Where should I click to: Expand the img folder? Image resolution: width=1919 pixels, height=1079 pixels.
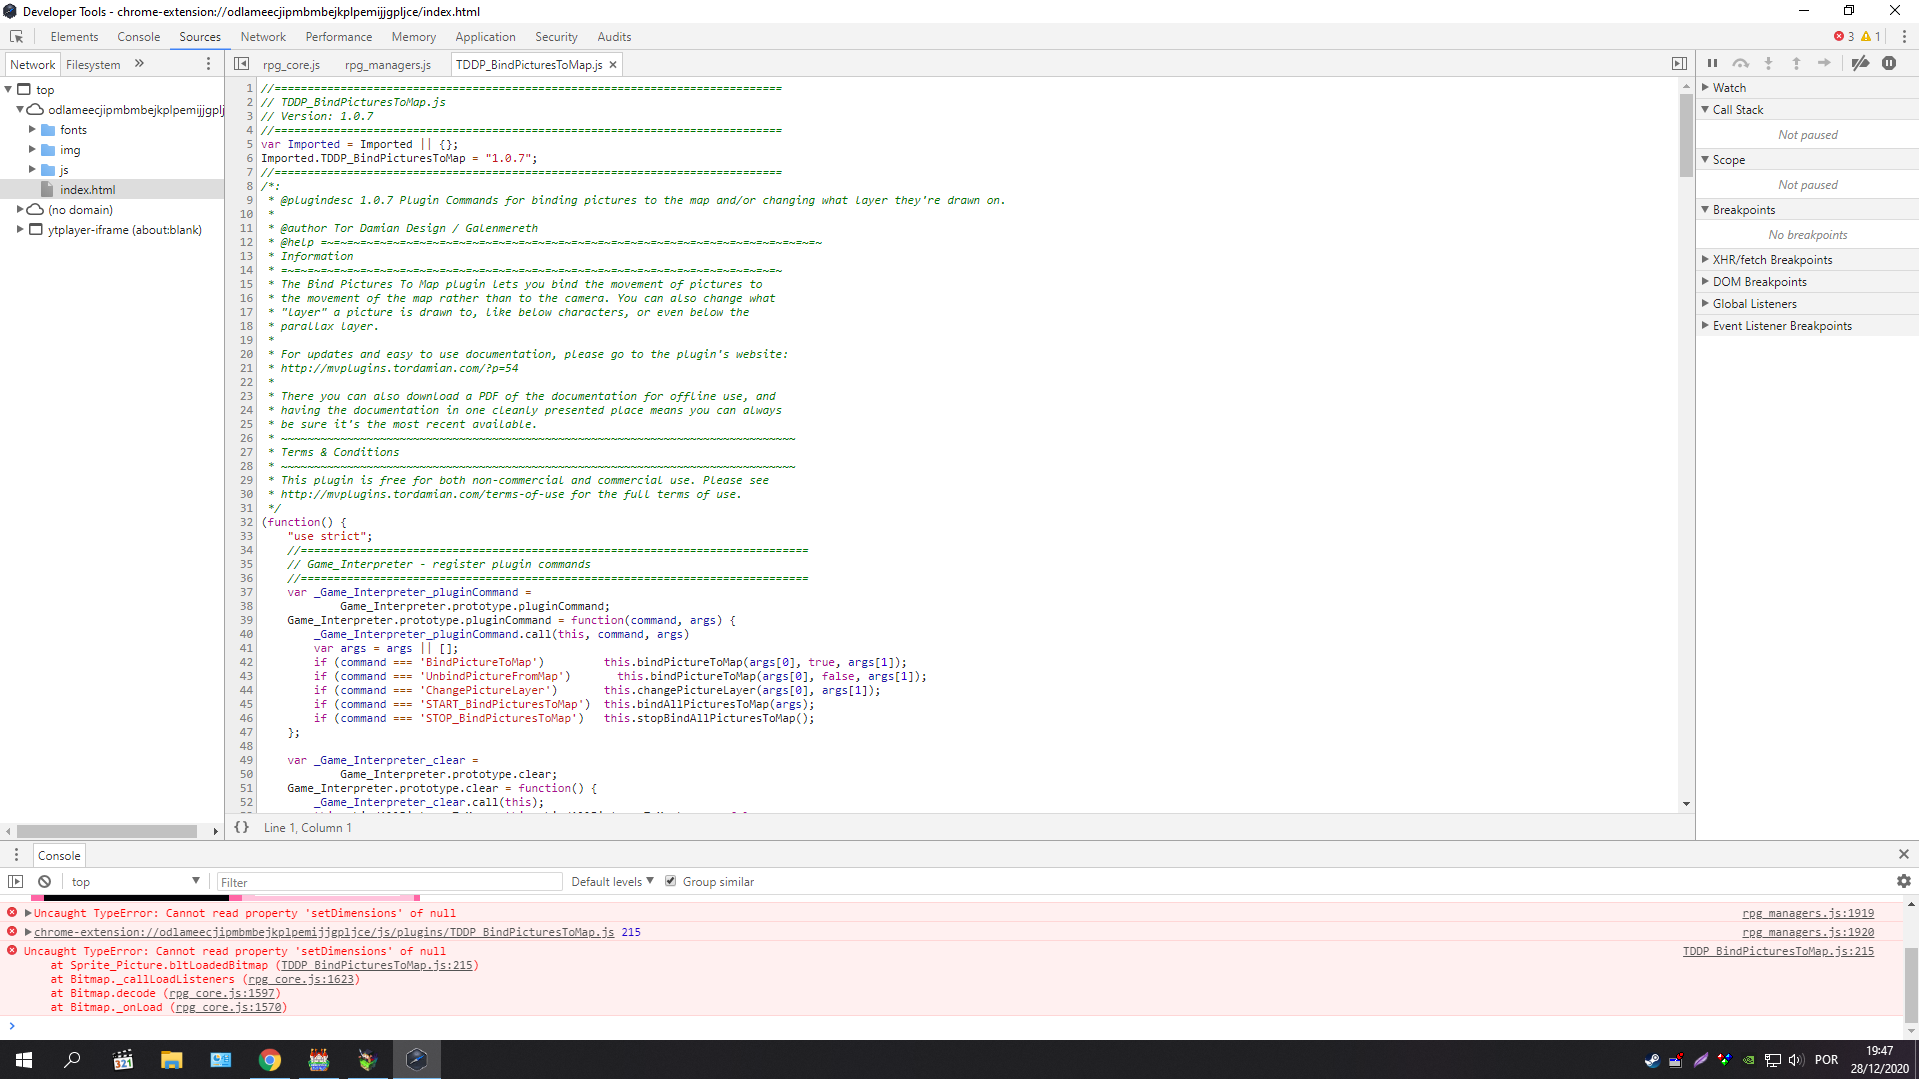(x=32, y=149)
